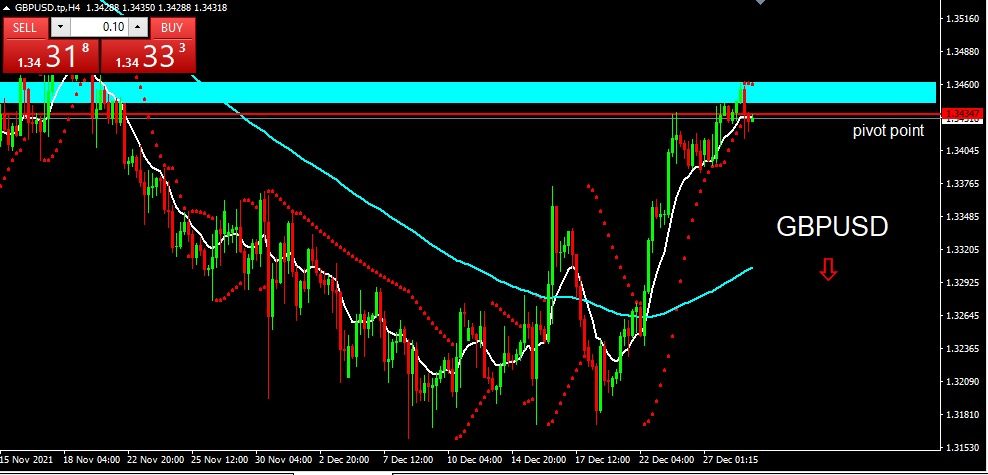Click the 1.32365 price scale label
The image size is (988, 475).
coord(962,348)
